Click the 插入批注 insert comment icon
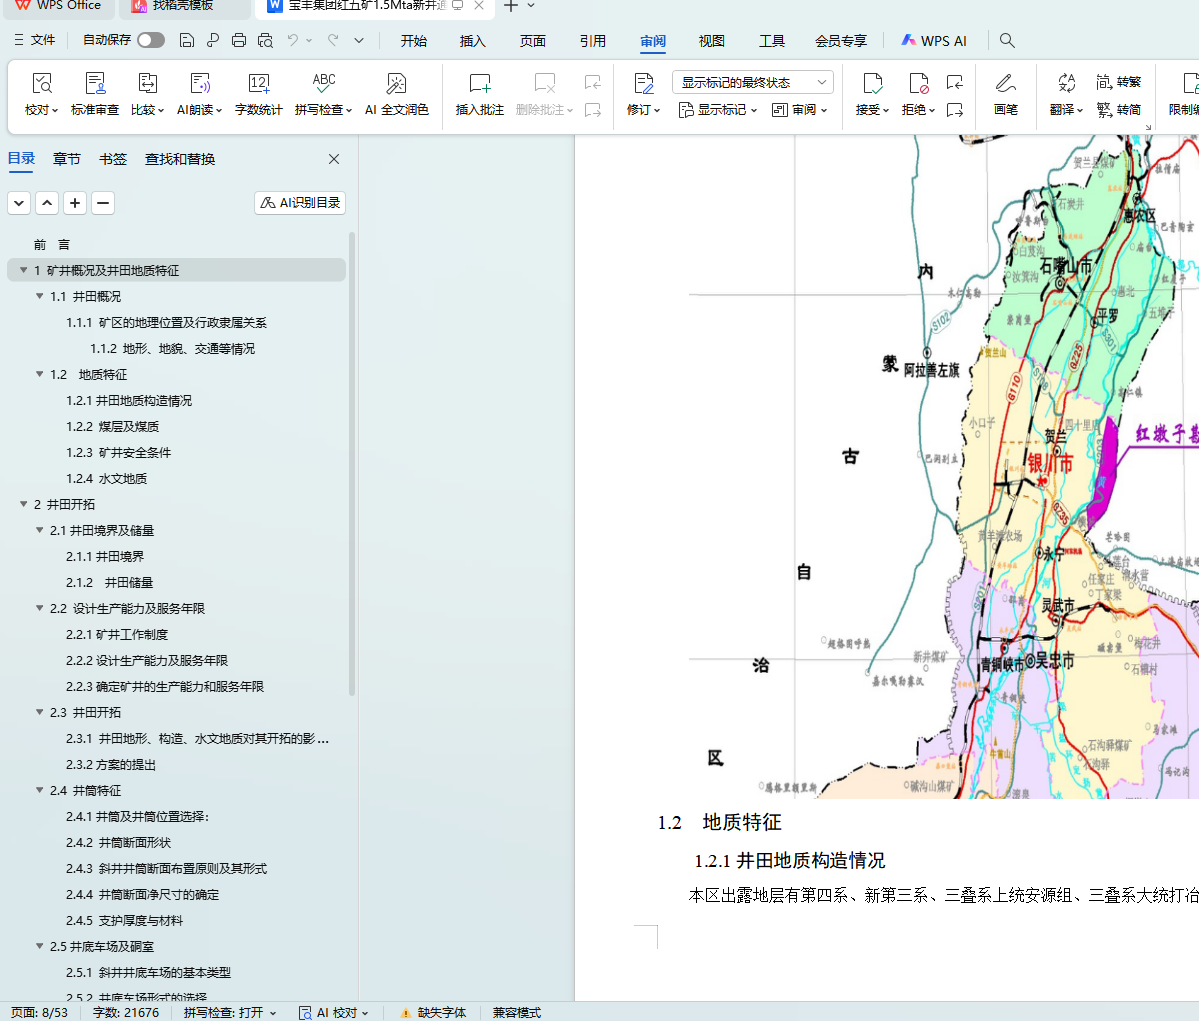Screen dimensions: 1199x1021 click(x=480, y=84)
